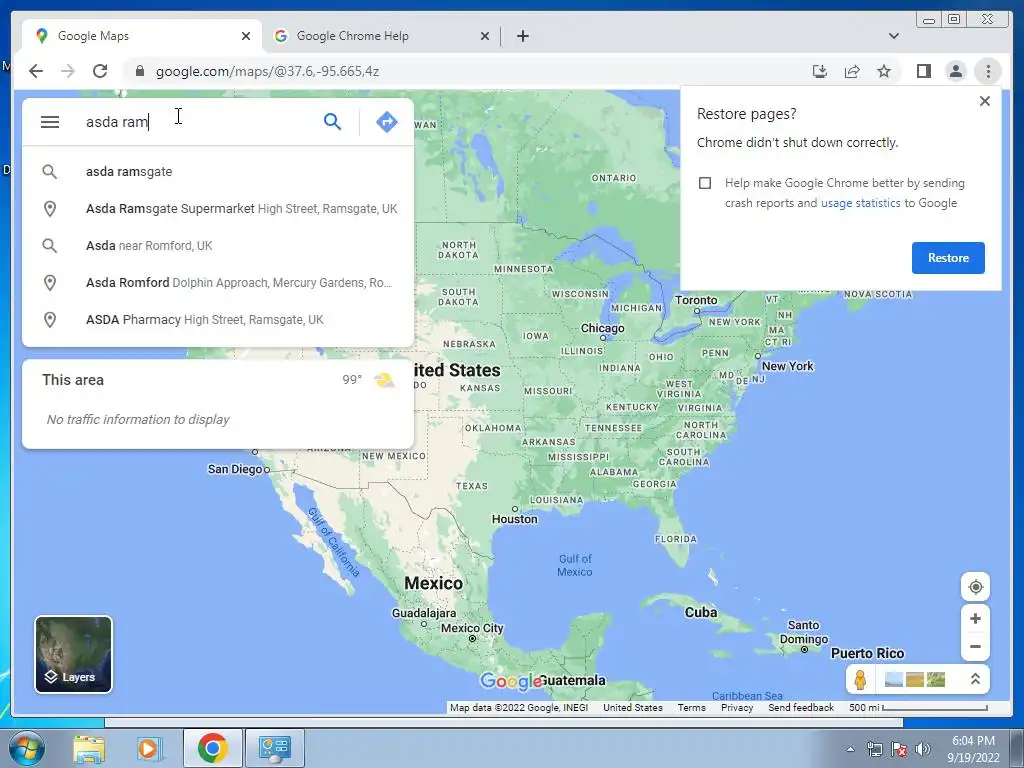
Task: Open Windows Explorer from the taskbar
Action: (x=89, y=748)
